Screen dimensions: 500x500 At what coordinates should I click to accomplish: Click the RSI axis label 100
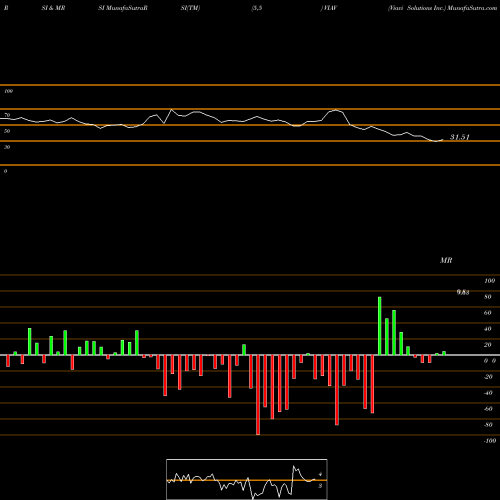[x=9, y=91]
